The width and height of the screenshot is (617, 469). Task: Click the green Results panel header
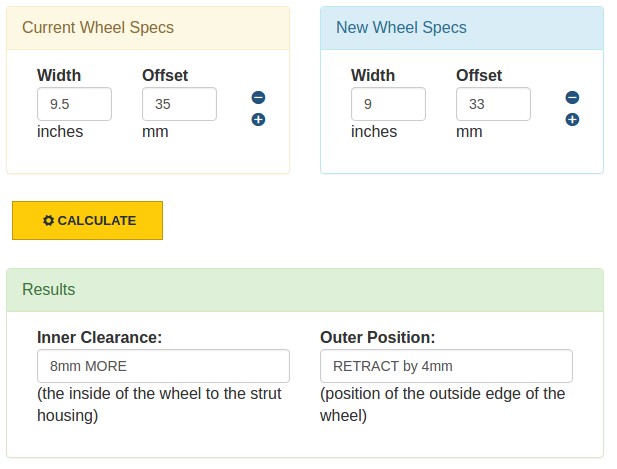[305, 290]
